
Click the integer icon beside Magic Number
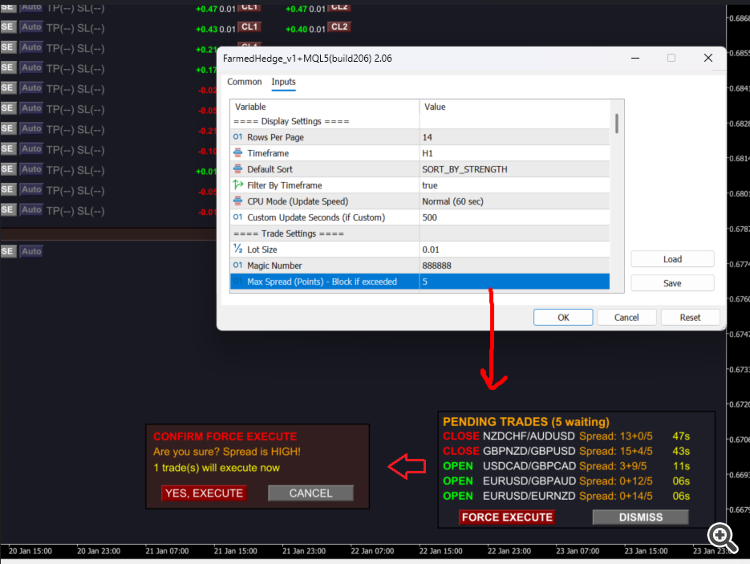pos(237,265)
